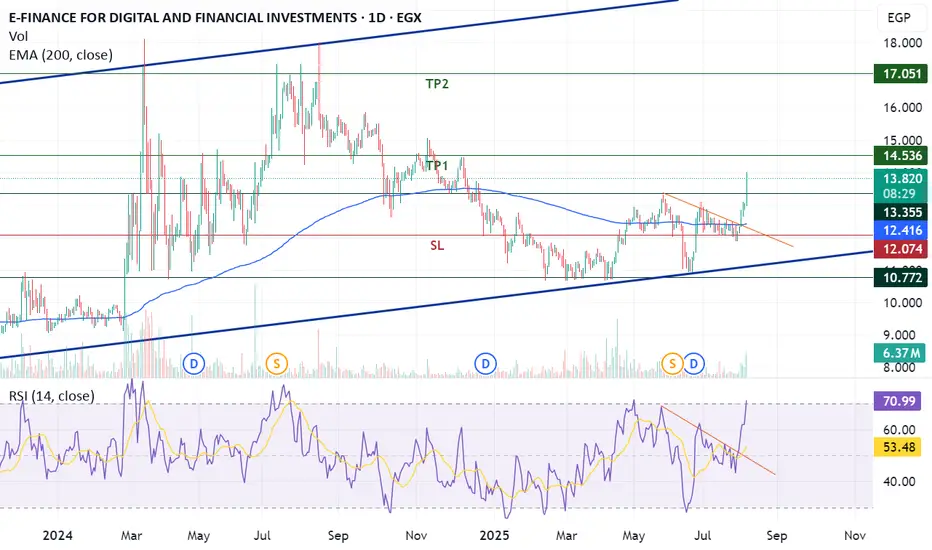Click the TP2 text label
Screen dimensions: 932x550
tap(437, 84)
